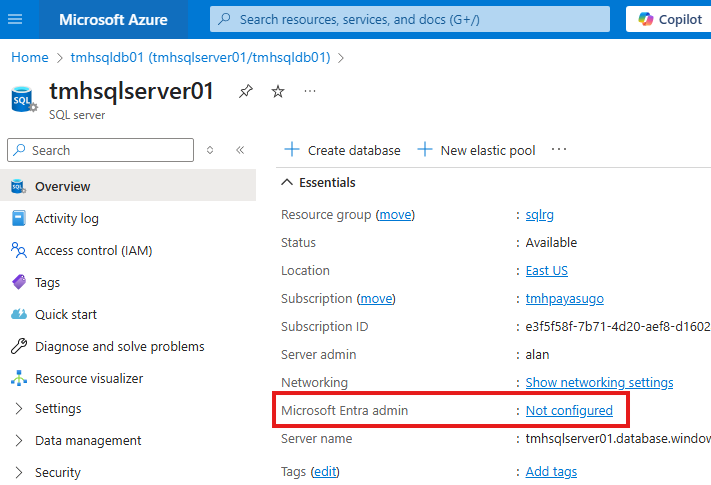Open the sqlrg resource group link
Image resolution: width=711 pixels, height=485 pixels.
tap(539, 215)
